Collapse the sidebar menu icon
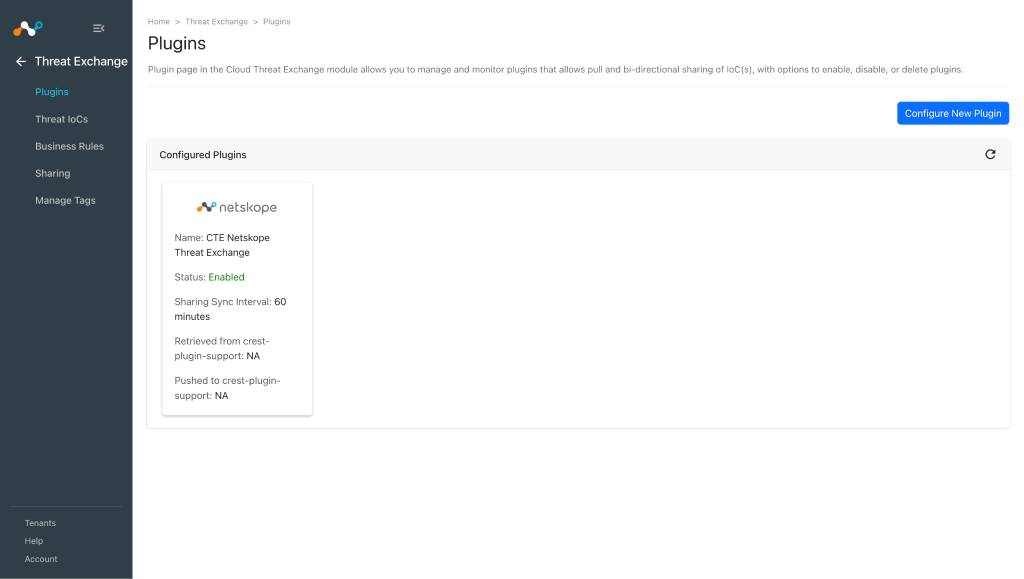 point(99,28)
